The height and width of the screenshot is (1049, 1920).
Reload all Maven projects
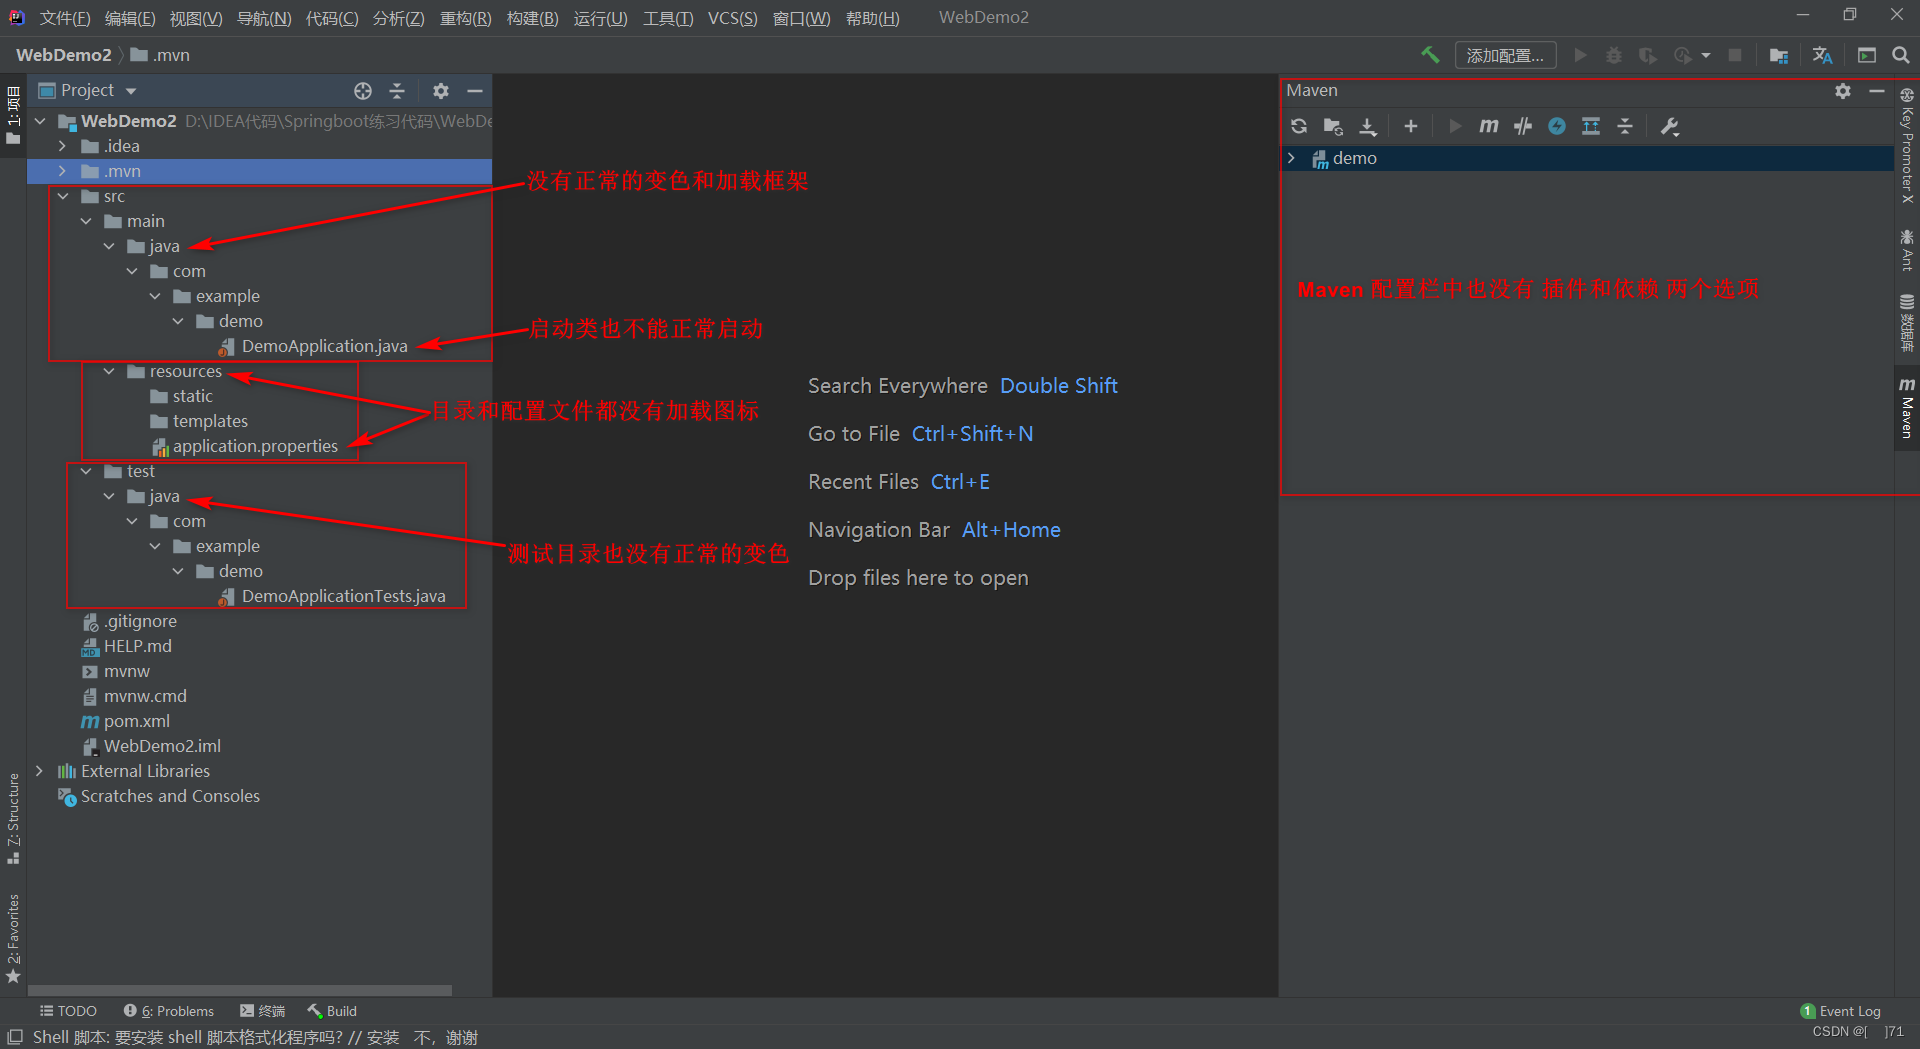pos(1298,126)
